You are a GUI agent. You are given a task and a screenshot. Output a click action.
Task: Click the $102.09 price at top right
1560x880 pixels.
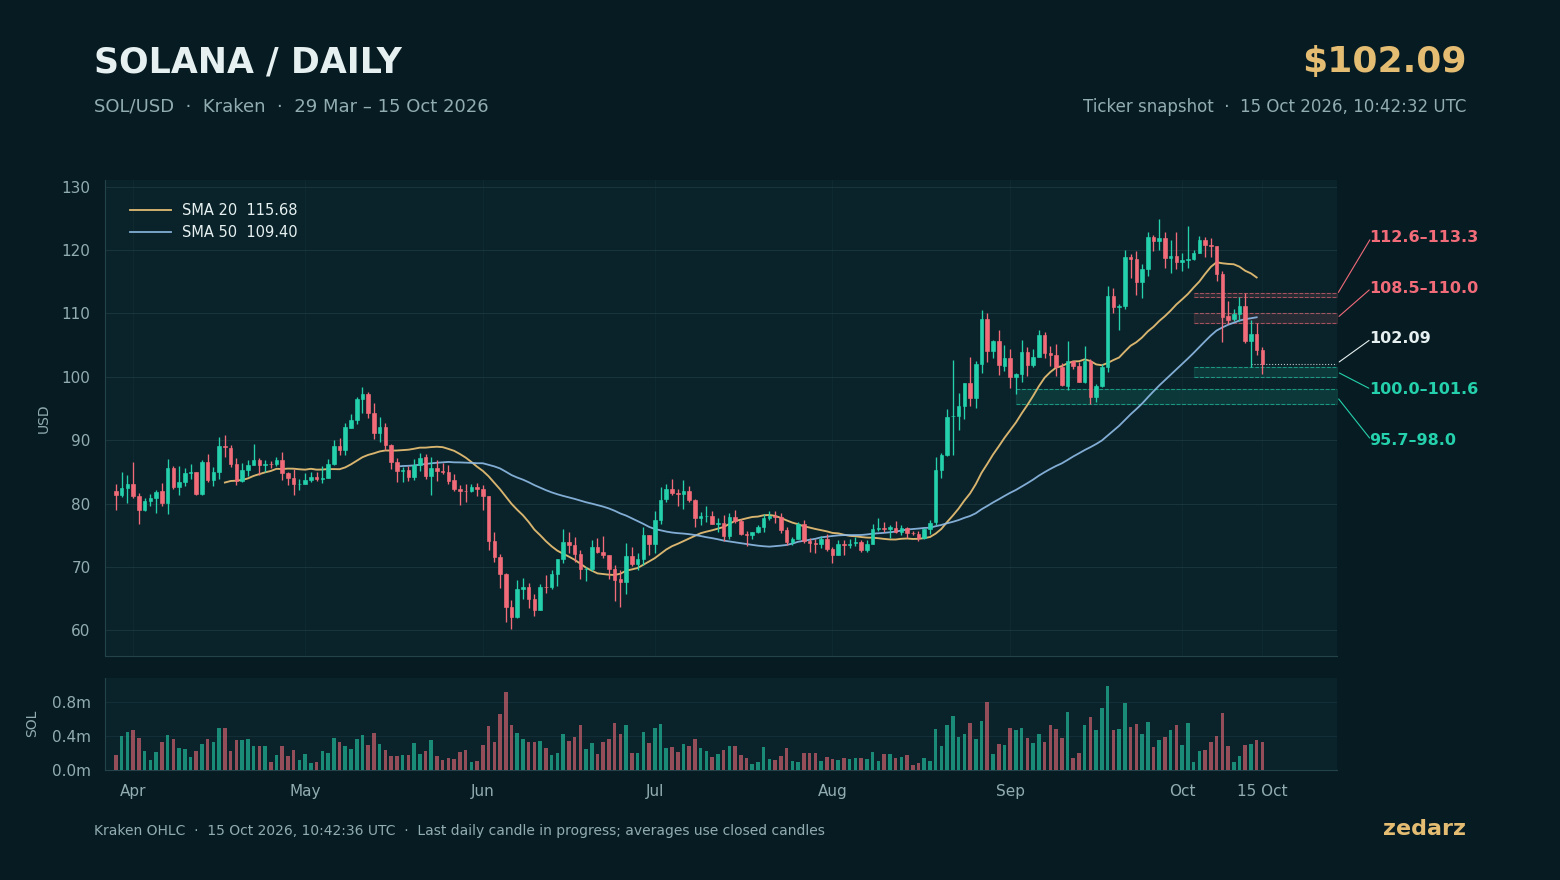pyautogui.click(x=1384, y=62)
